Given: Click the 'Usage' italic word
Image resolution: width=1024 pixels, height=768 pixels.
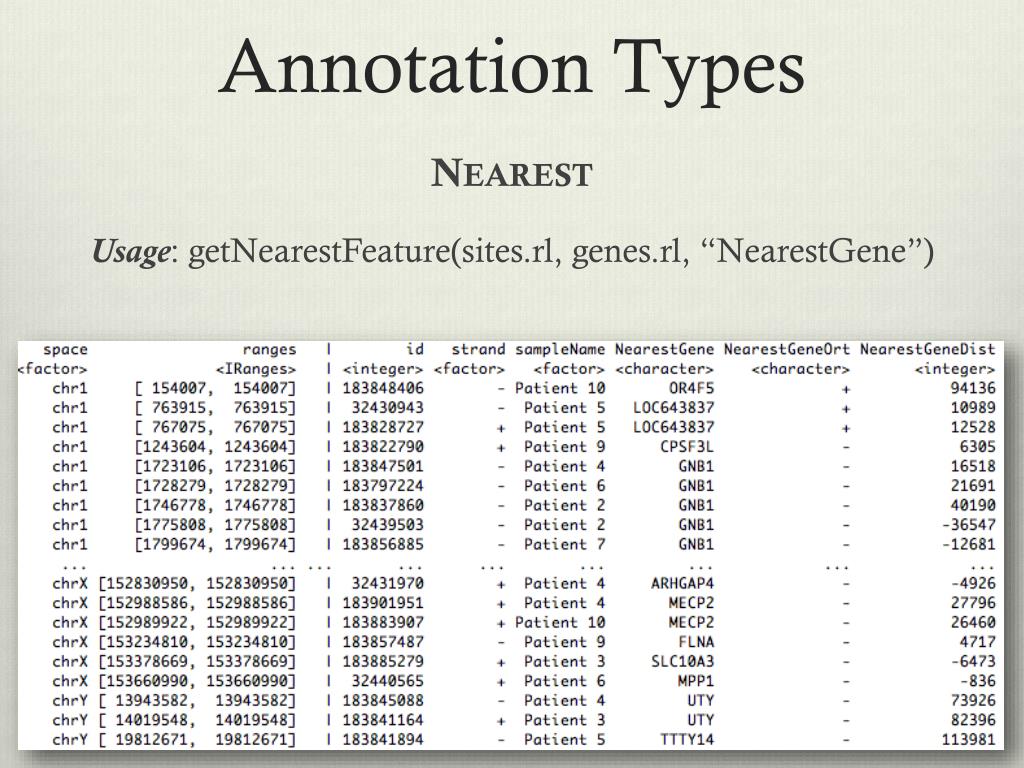Looking at the screenshot, I should tap(131, 252).
